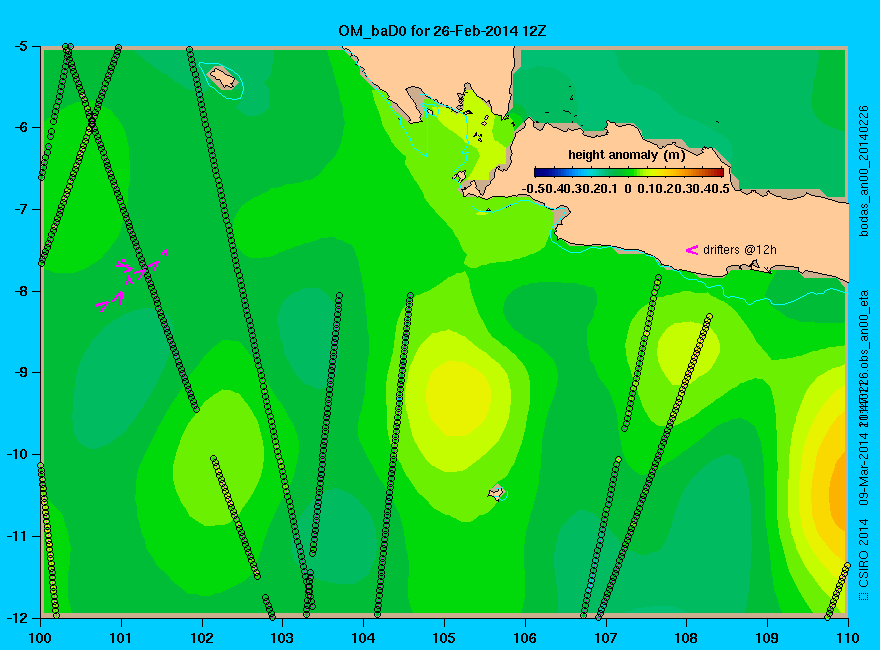Click the height anomaly (m) legend label
880x650 pixels.
coord(626,155)
